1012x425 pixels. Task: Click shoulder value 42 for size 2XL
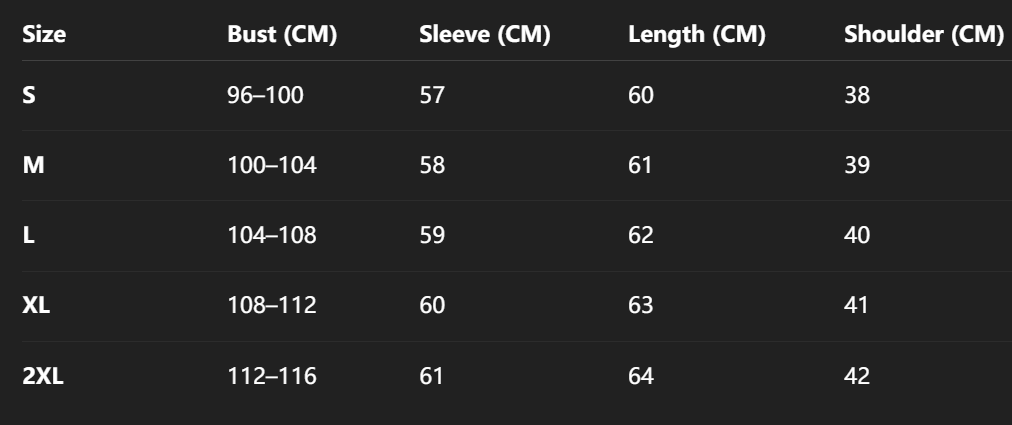pyautogui.click(x=857, y=377)
